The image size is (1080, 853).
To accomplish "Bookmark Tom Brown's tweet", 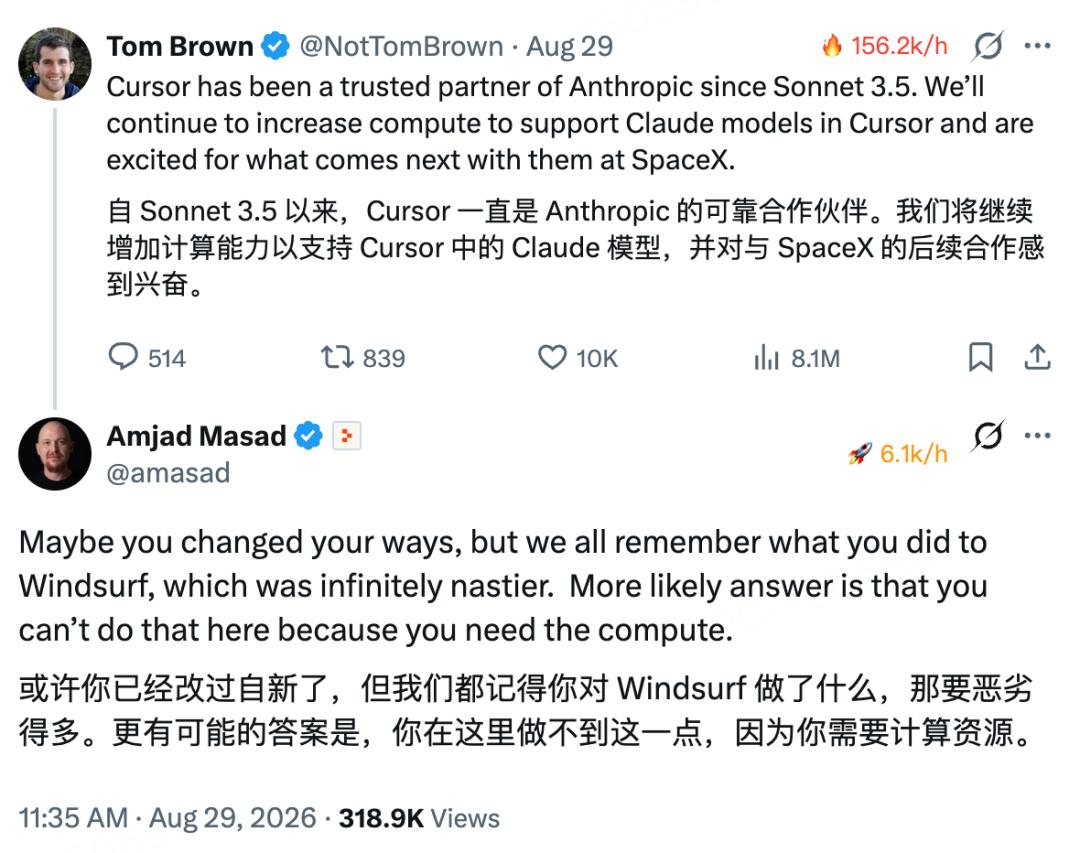I will coord(980,357).
